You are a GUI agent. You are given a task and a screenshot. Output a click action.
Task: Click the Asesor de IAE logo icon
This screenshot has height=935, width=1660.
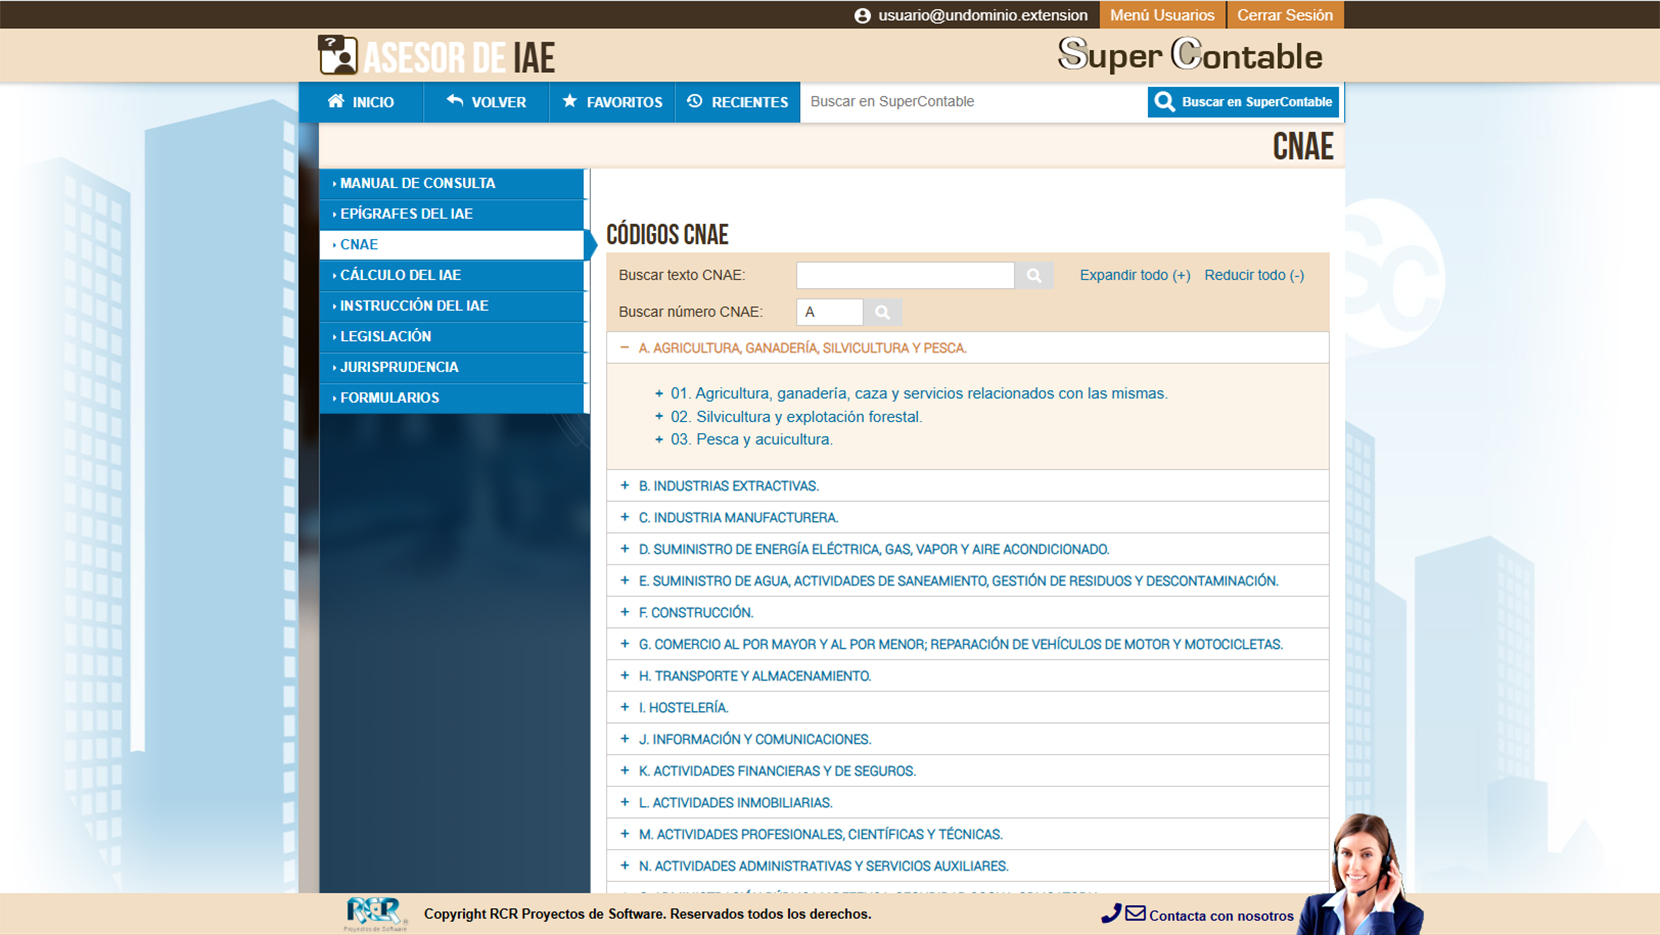tap(338, 56)
